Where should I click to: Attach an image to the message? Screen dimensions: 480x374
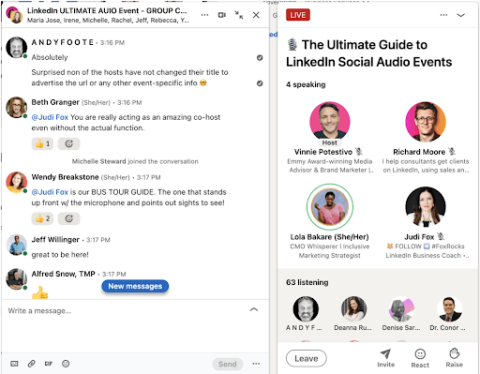point(14,364)
